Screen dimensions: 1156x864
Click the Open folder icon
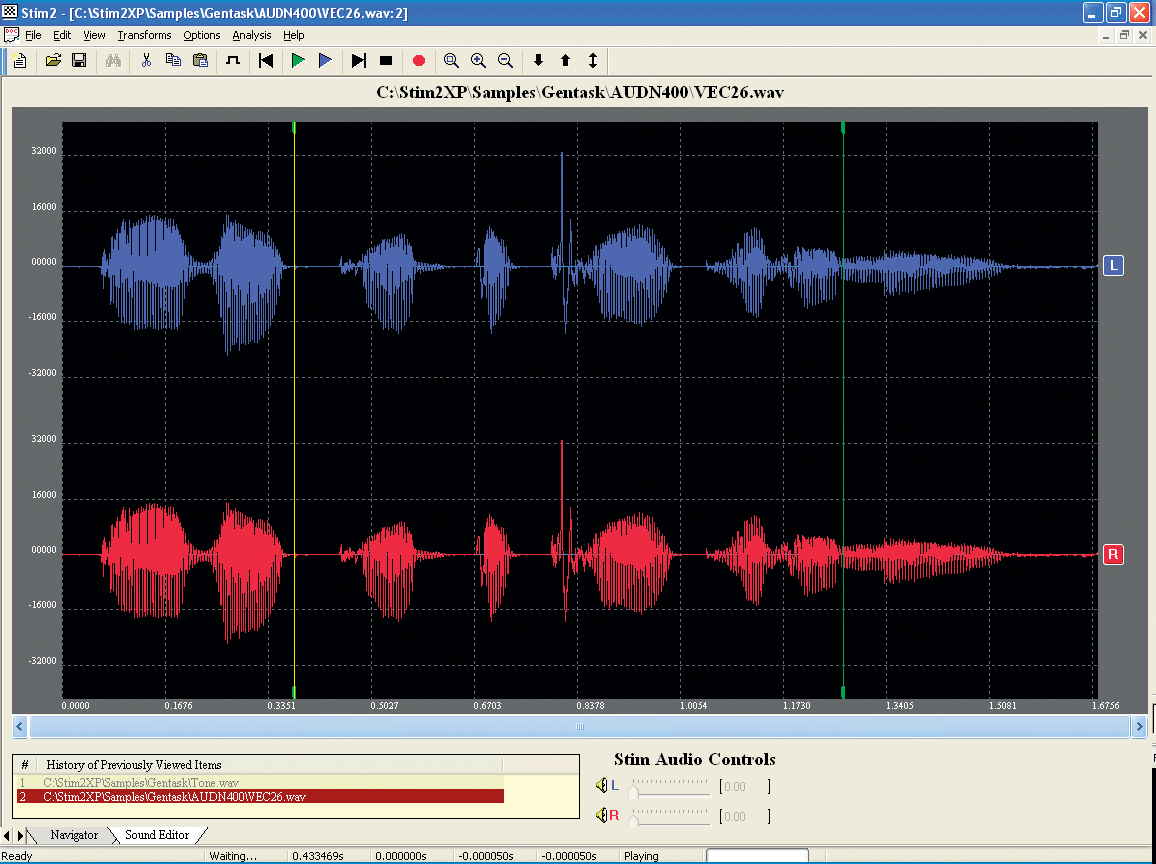[x=54, y=61]
